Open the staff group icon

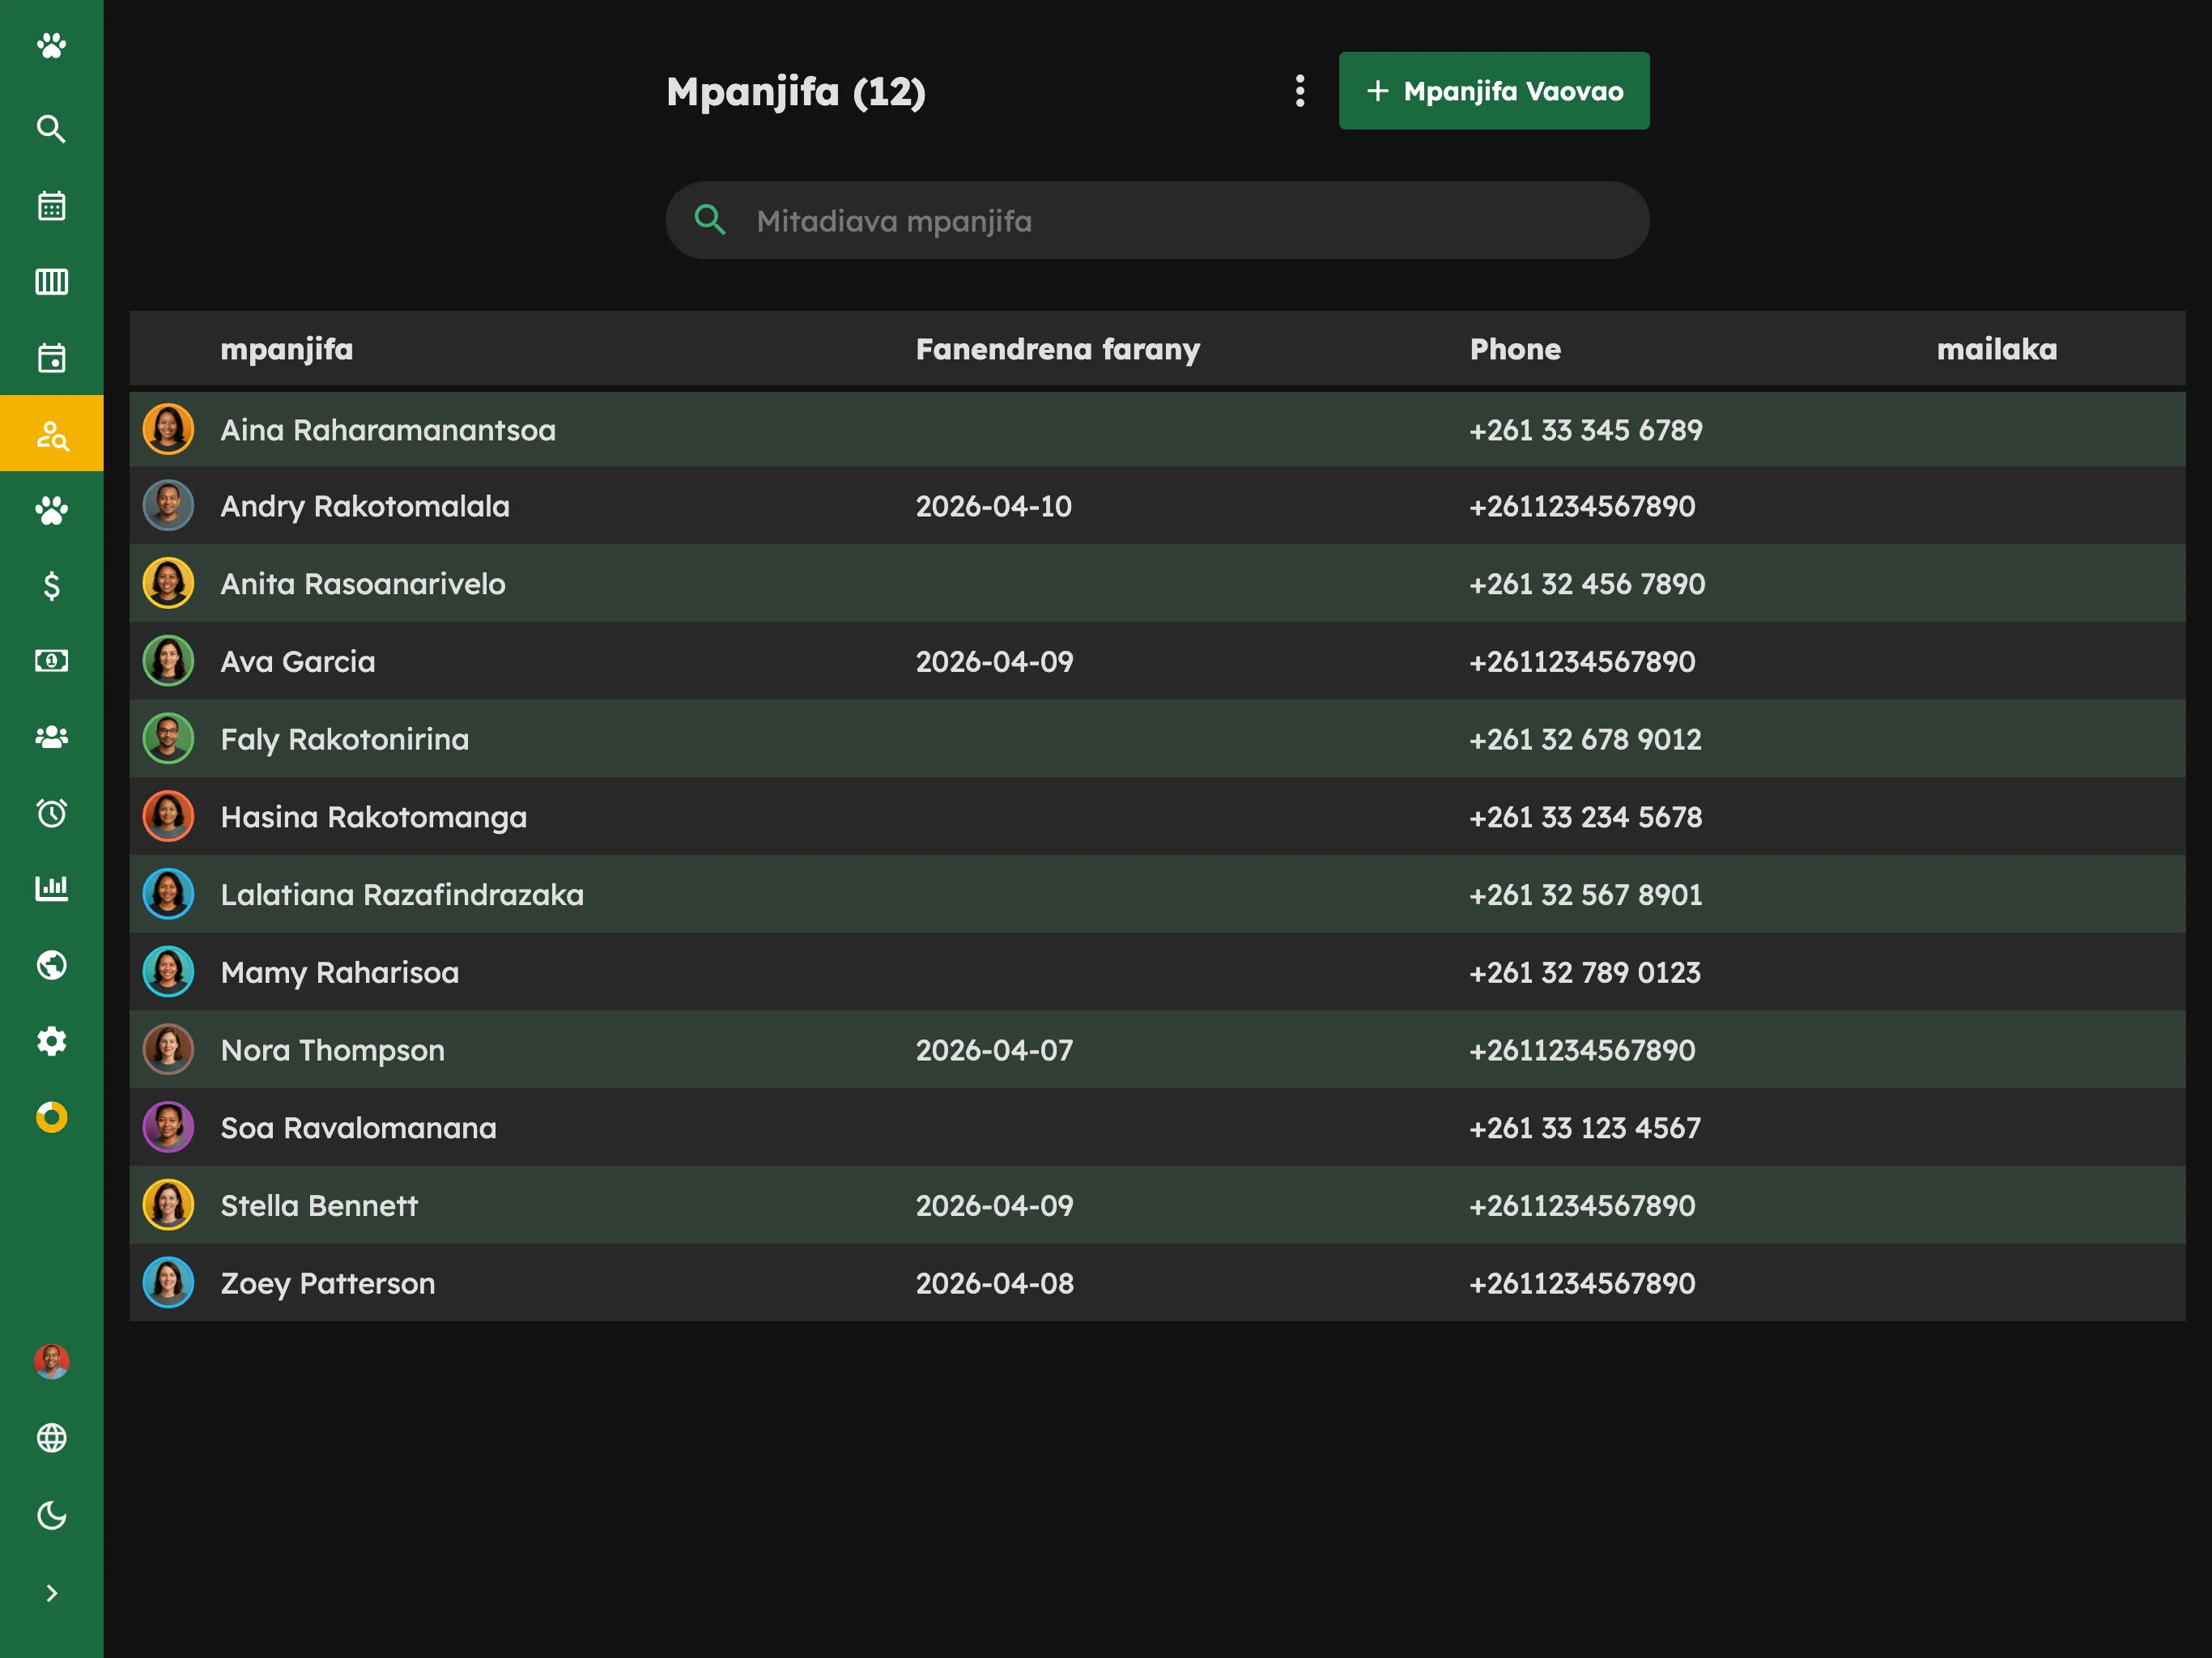51,737
